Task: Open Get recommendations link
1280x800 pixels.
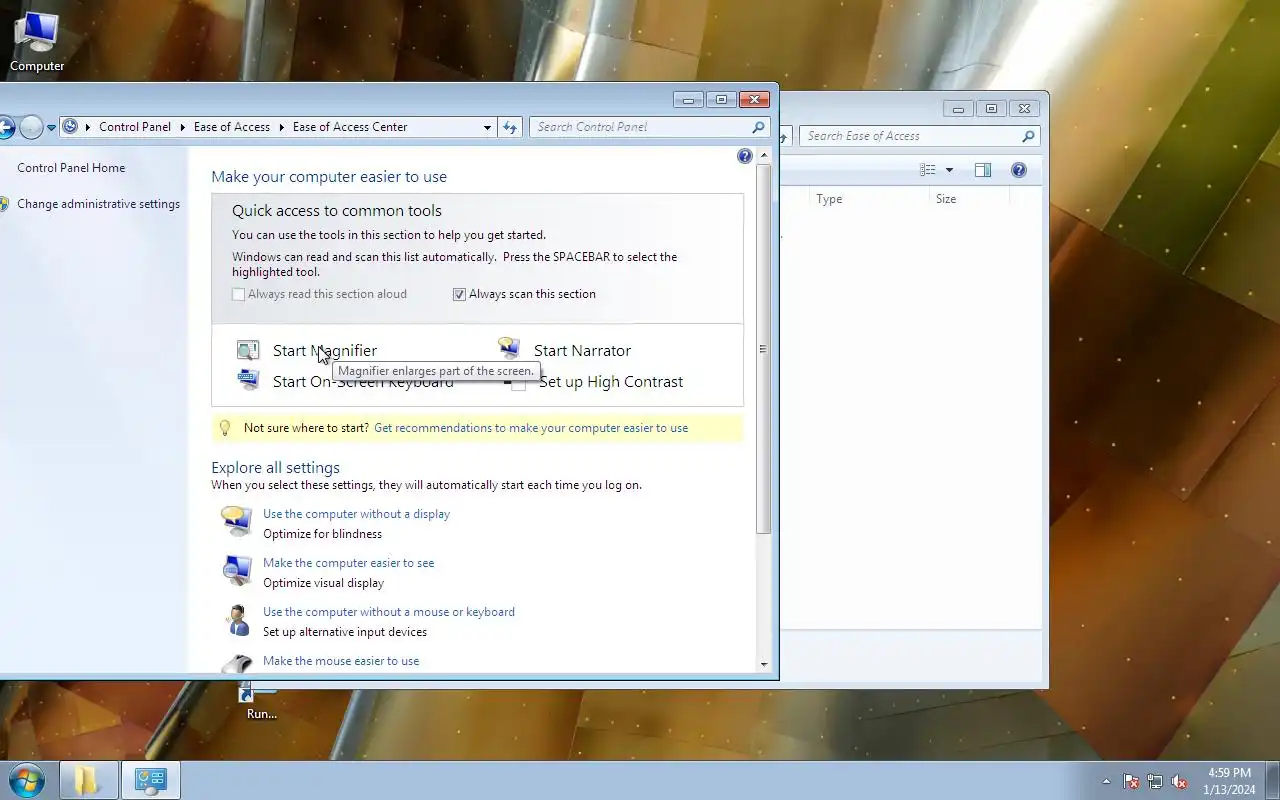Action: [531, 428]
